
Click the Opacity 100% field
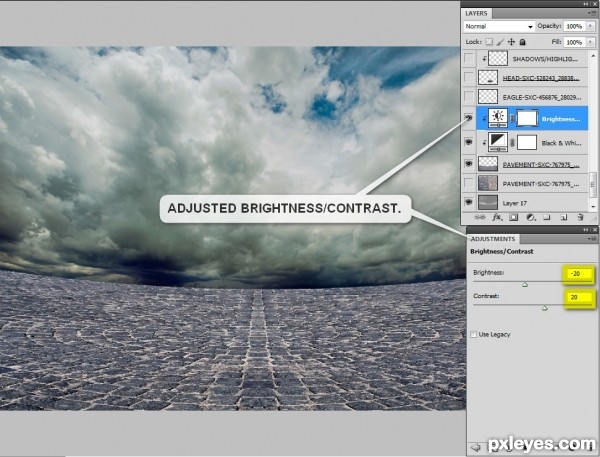point(574,26)
